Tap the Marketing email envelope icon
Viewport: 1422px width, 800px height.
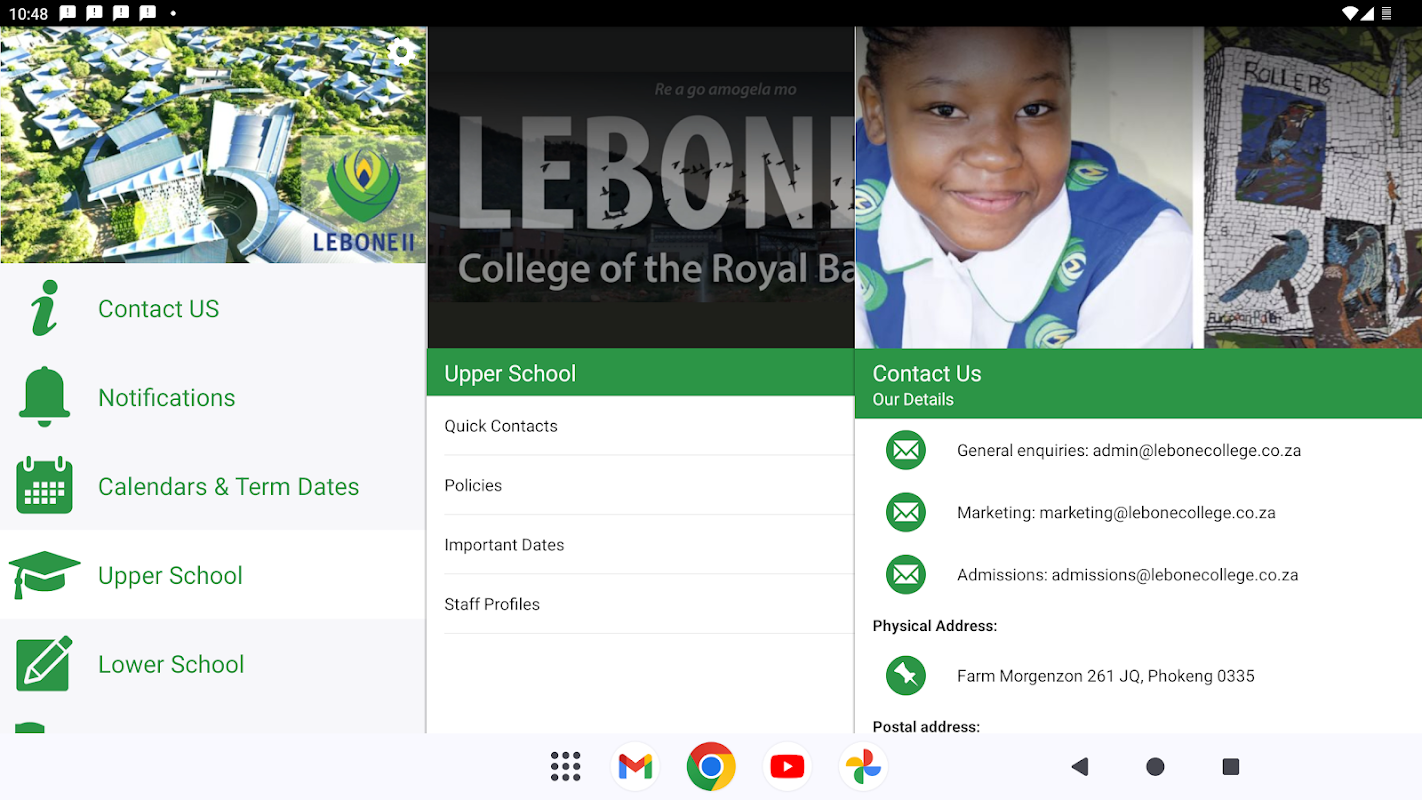click(x=906, y=513)
